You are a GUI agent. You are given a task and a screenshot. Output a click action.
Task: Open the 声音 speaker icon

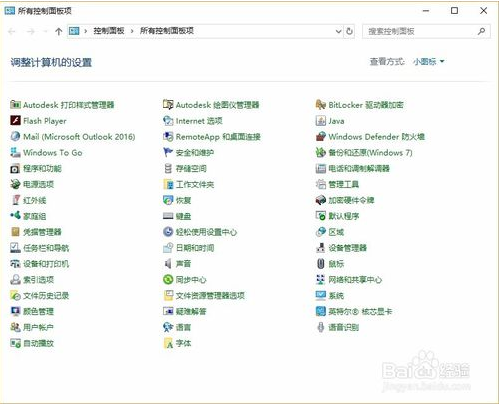168,264
